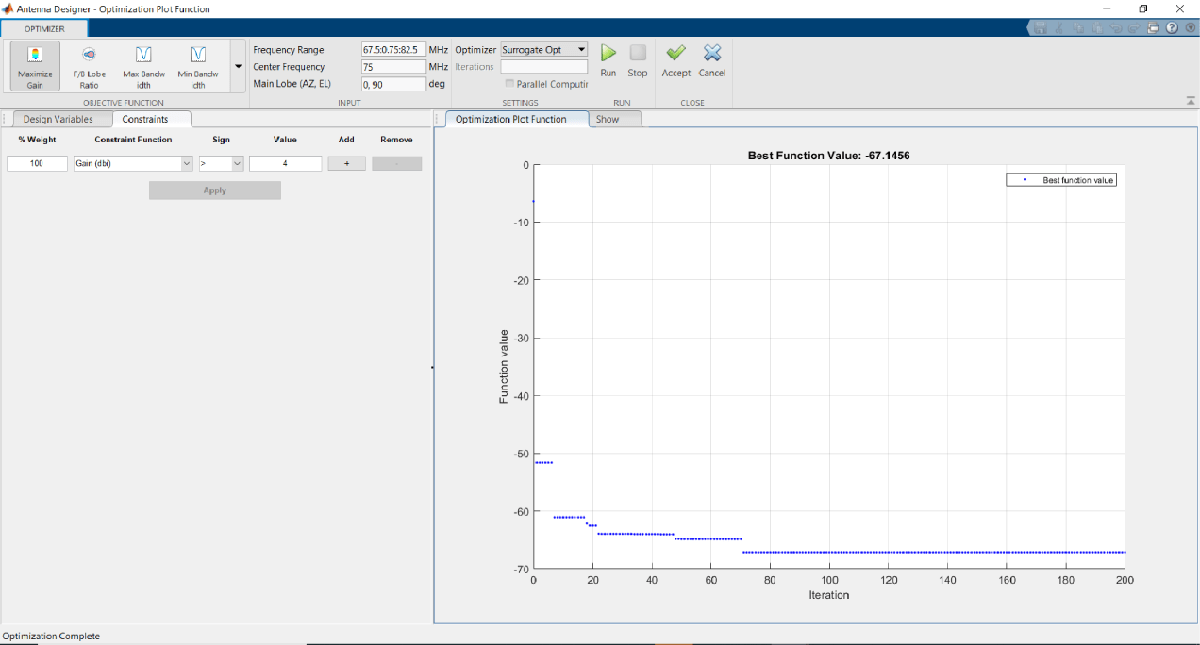Open the Sign dropdown for the constraint
This screenshot has height=645, width=1200.
(221, 164)
